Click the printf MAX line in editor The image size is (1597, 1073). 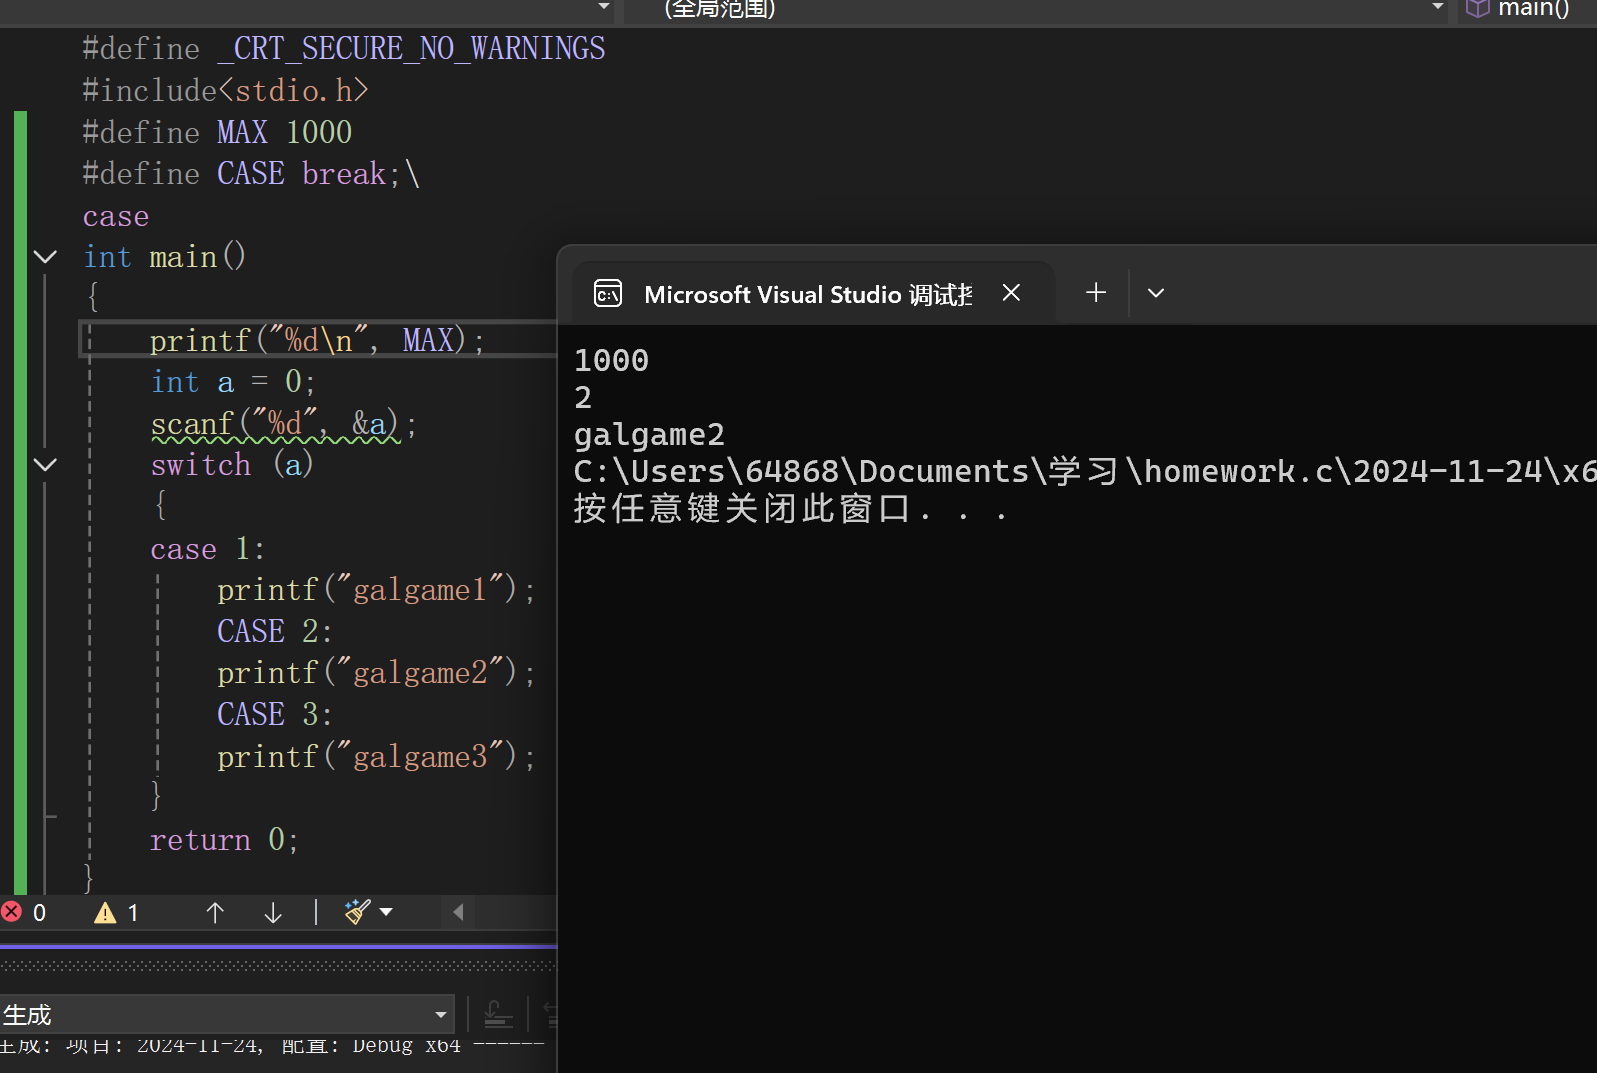pos(317,341)
